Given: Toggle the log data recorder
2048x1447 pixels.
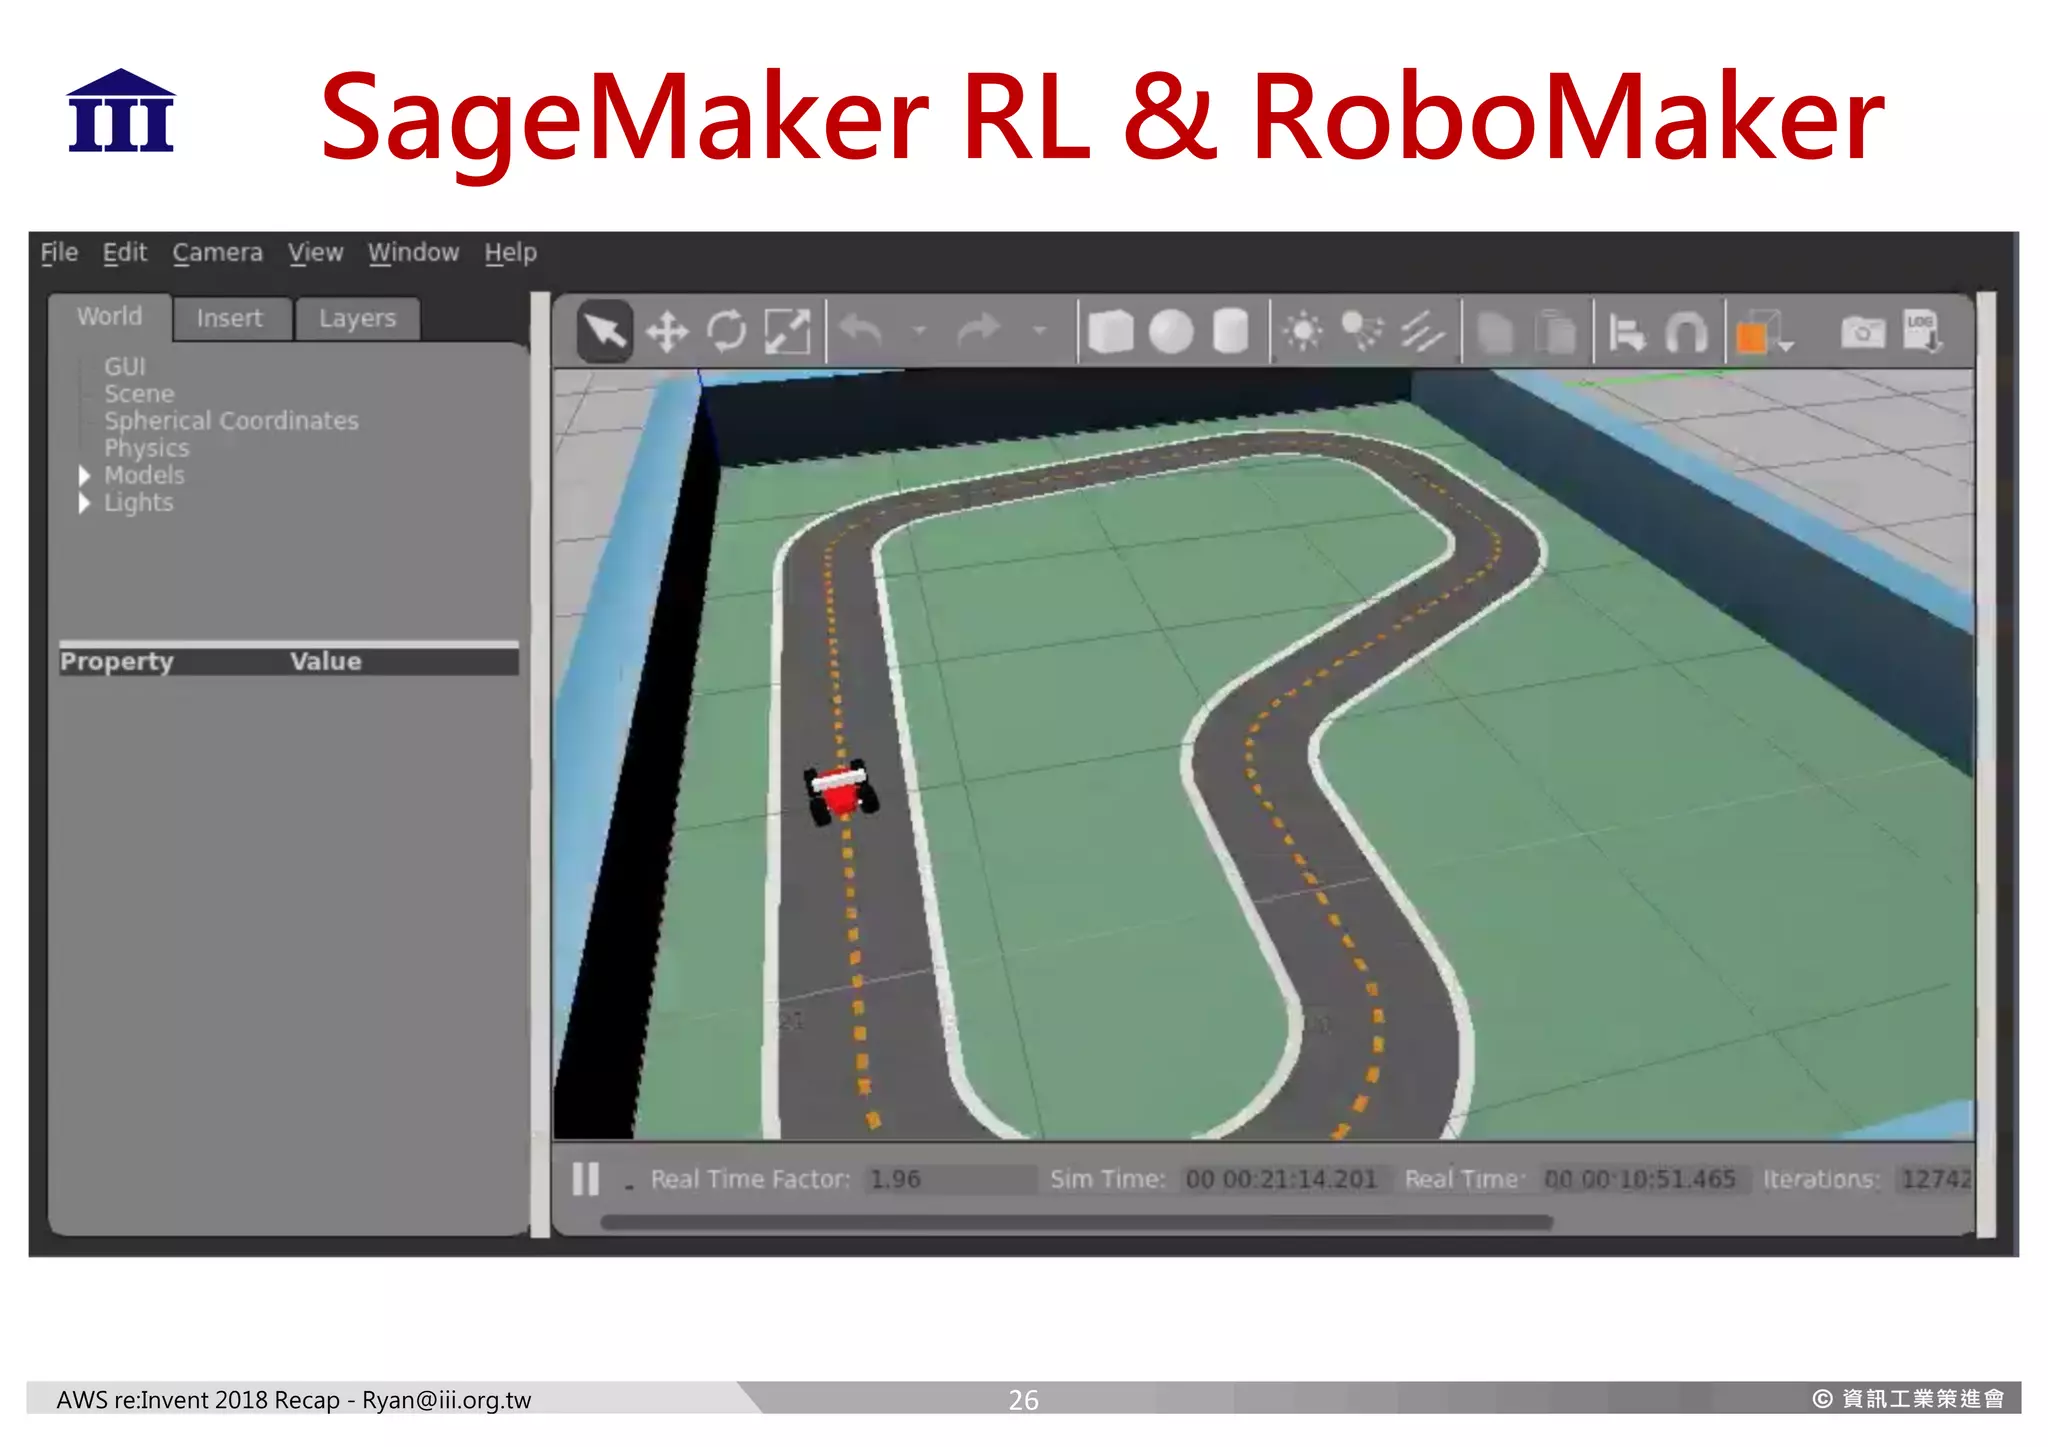Looking at the screenshot, I should [x=1922, y=331].
